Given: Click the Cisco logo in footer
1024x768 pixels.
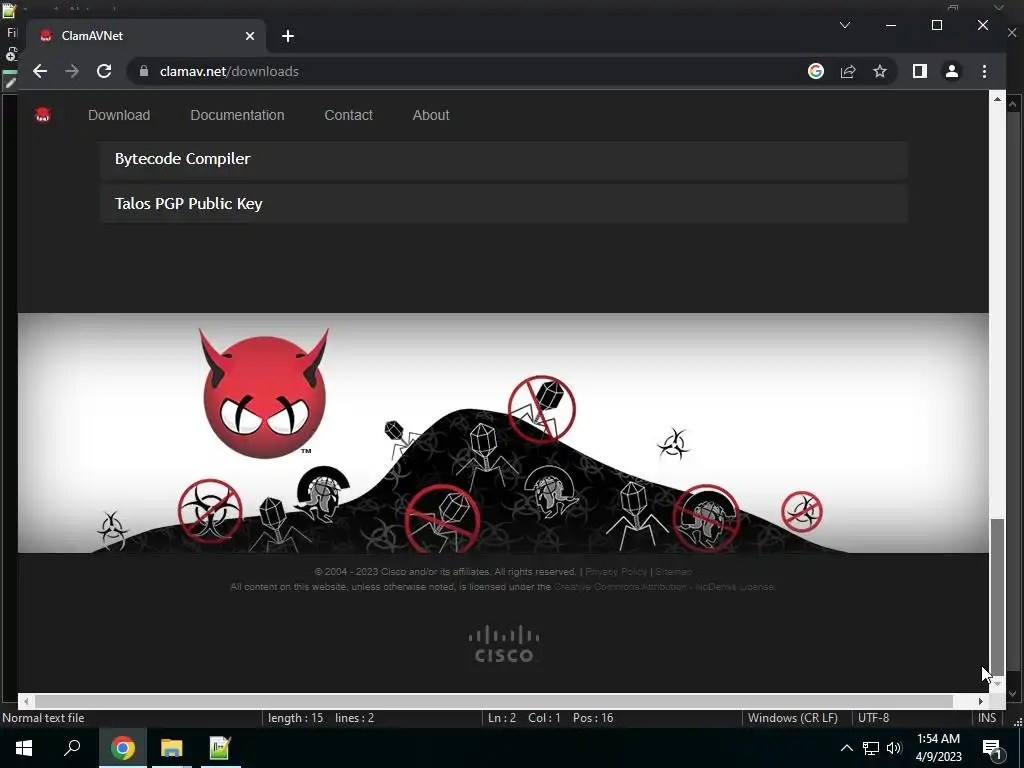Looking at the screenshot, I should click(x=504, y=644).
